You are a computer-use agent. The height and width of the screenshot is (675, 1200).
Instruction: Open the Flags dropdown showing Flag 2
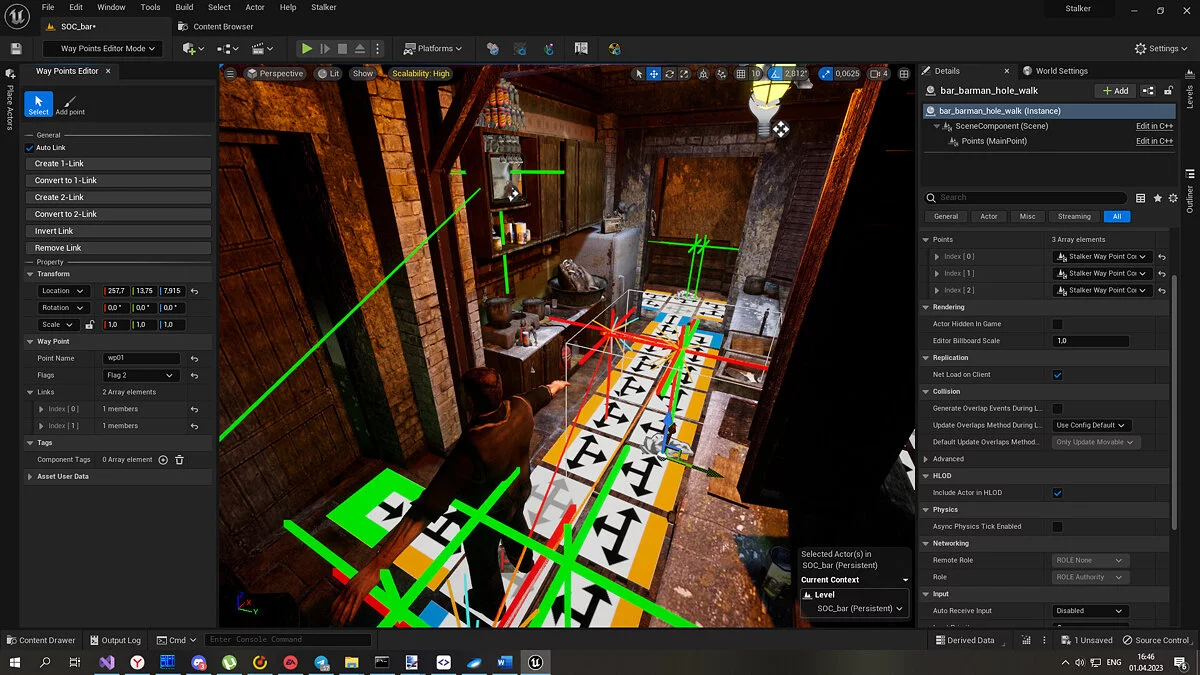(141, 375)
